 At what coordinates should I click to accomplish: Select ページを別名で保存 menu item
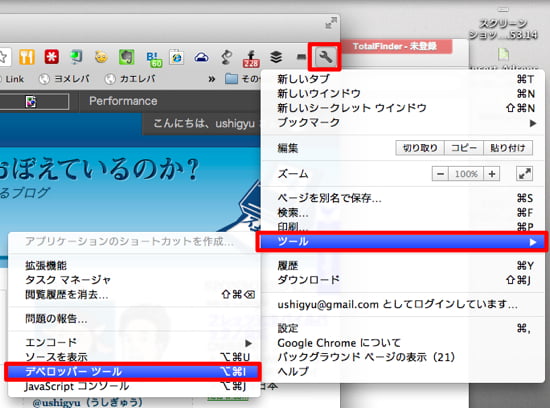[403, 198]
